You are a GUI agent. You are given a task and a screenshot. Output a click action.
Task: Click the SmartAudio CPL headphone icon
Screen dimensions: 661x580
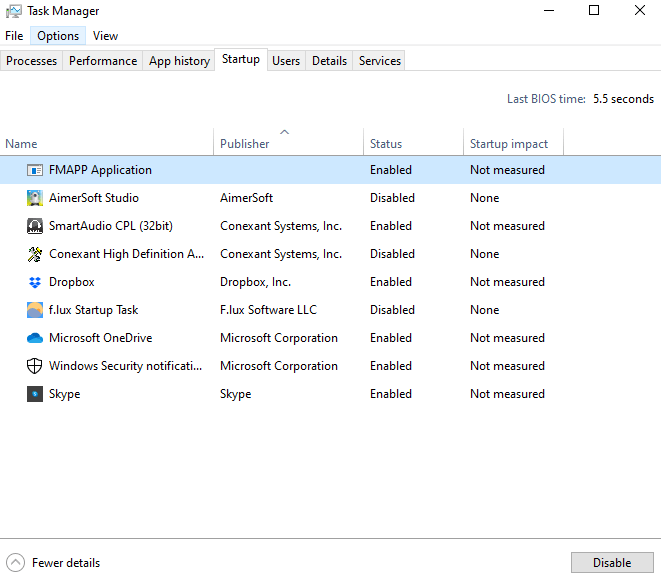(35, 226)
